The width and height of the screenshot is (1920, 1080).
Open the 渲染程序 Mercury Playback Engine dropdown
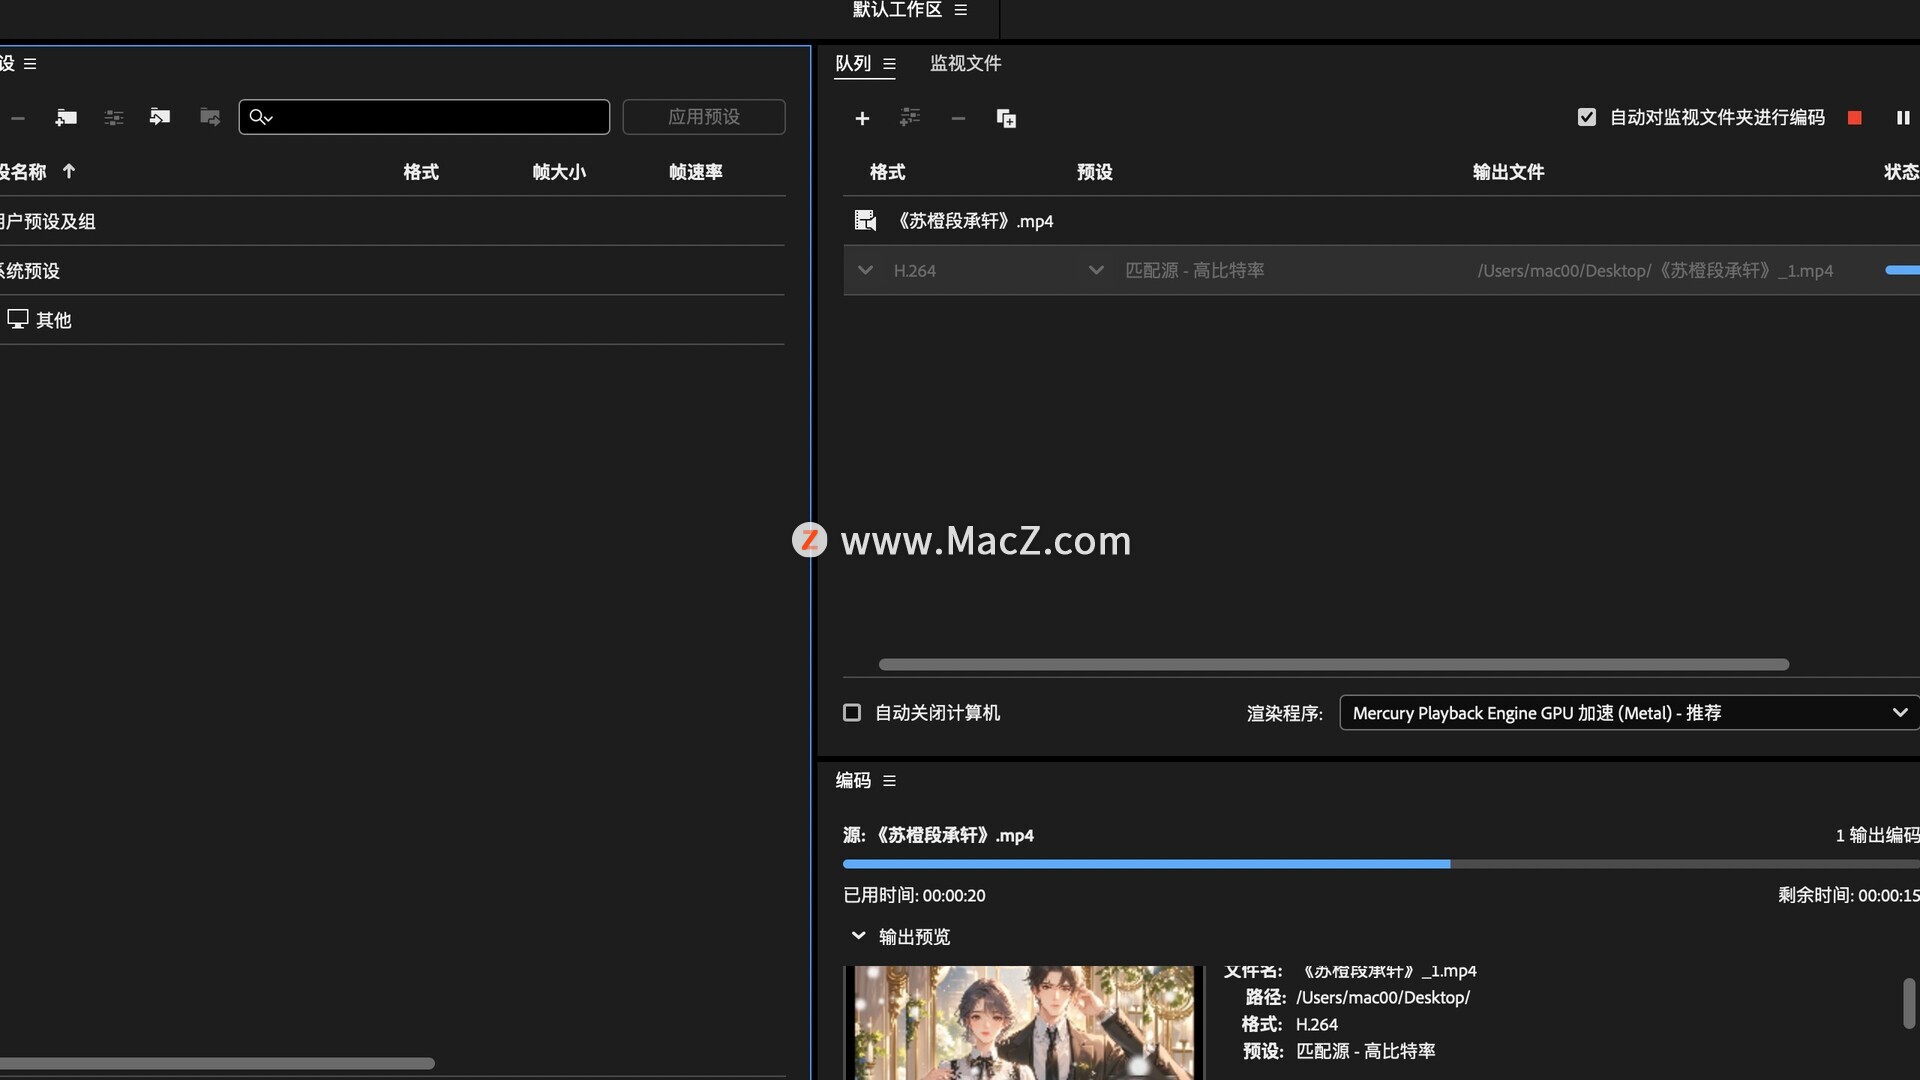click(x=1629, y=713)
